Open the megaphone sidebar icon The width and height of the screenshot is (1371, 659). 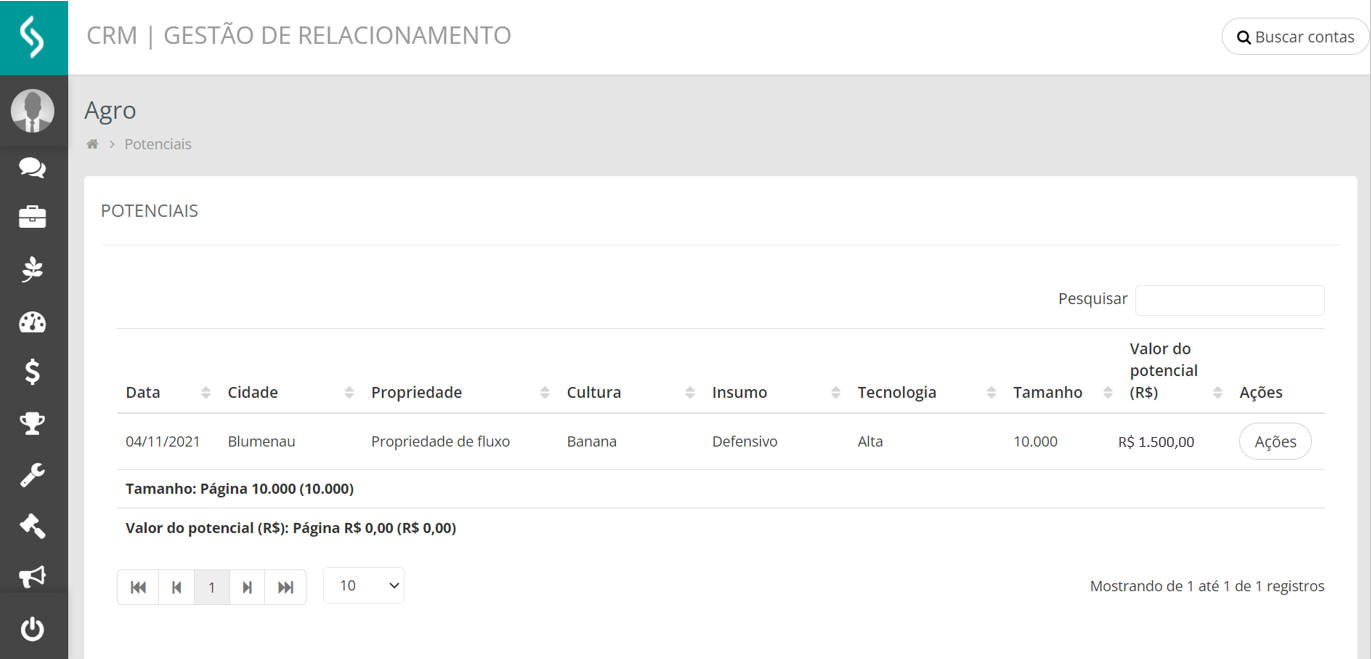click(33, 576)
